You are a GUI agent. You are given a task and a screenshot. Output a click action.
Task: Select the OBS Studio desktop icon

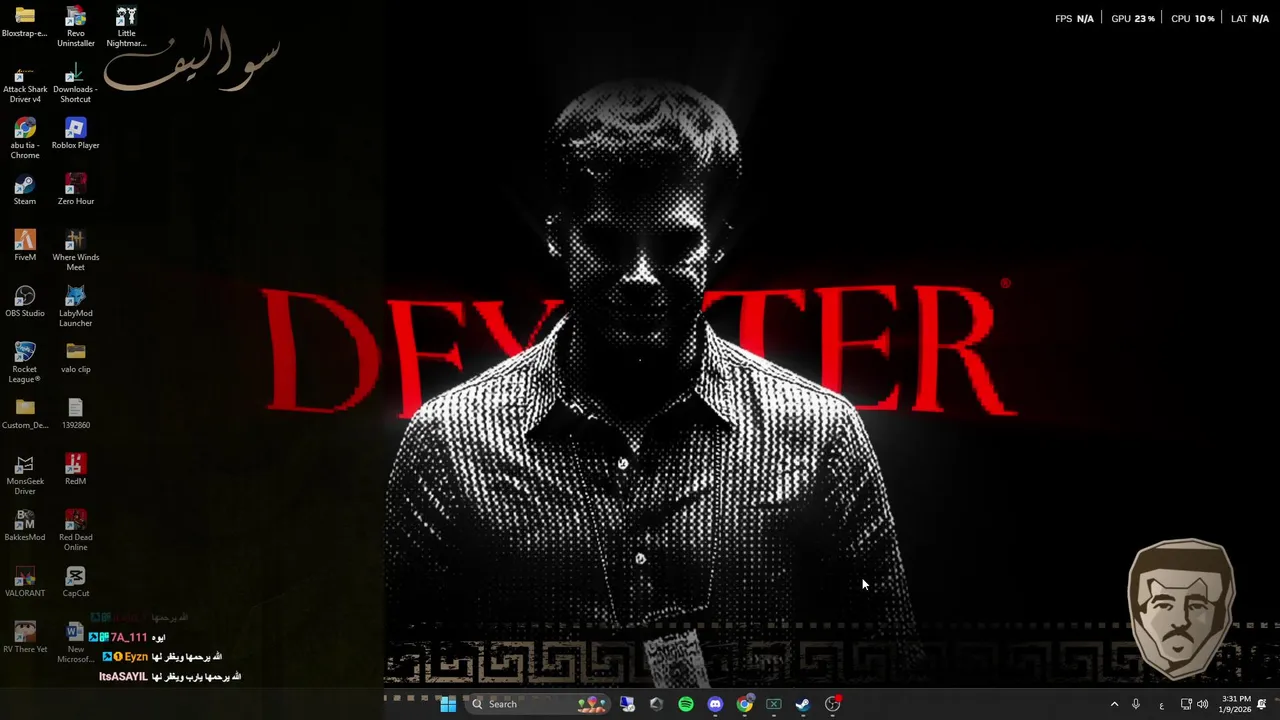click(x=25, y=302)
